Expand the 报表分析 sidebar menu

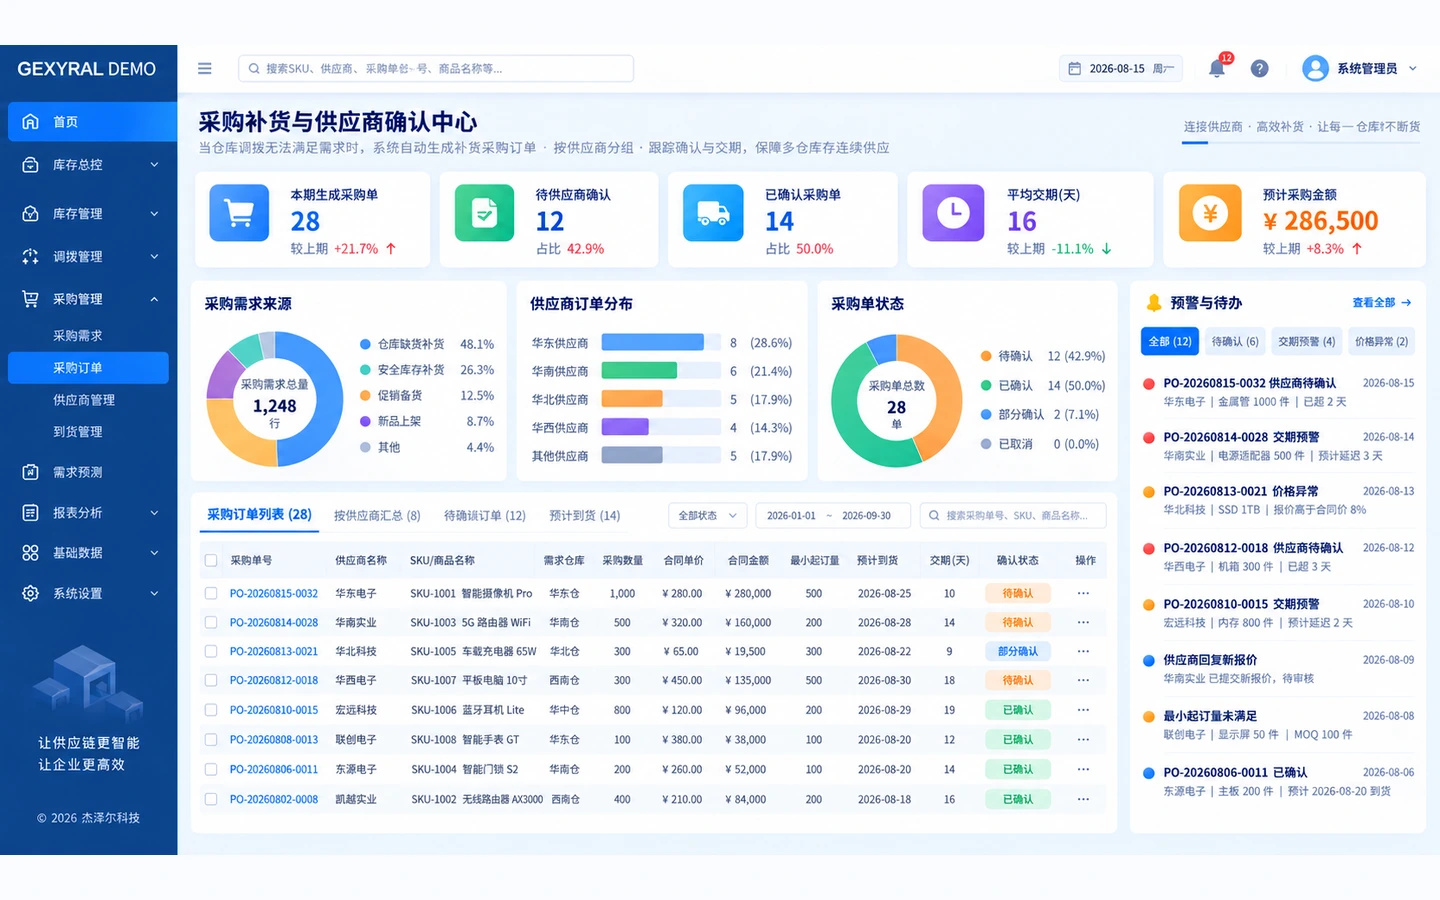(x=154, y=513)
